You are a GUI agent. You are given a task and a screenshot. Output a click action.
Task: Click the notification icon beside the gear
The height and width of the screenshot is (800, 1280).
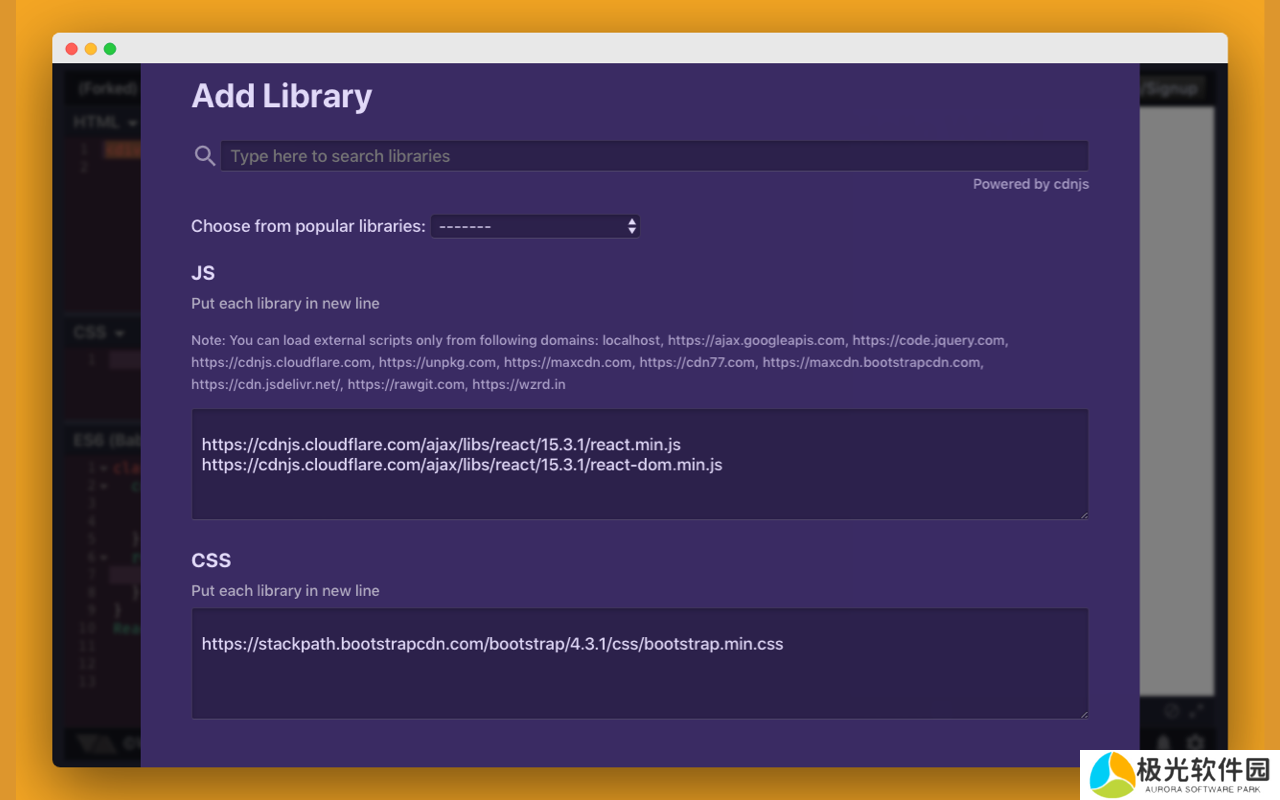[x=1163, y=743]
